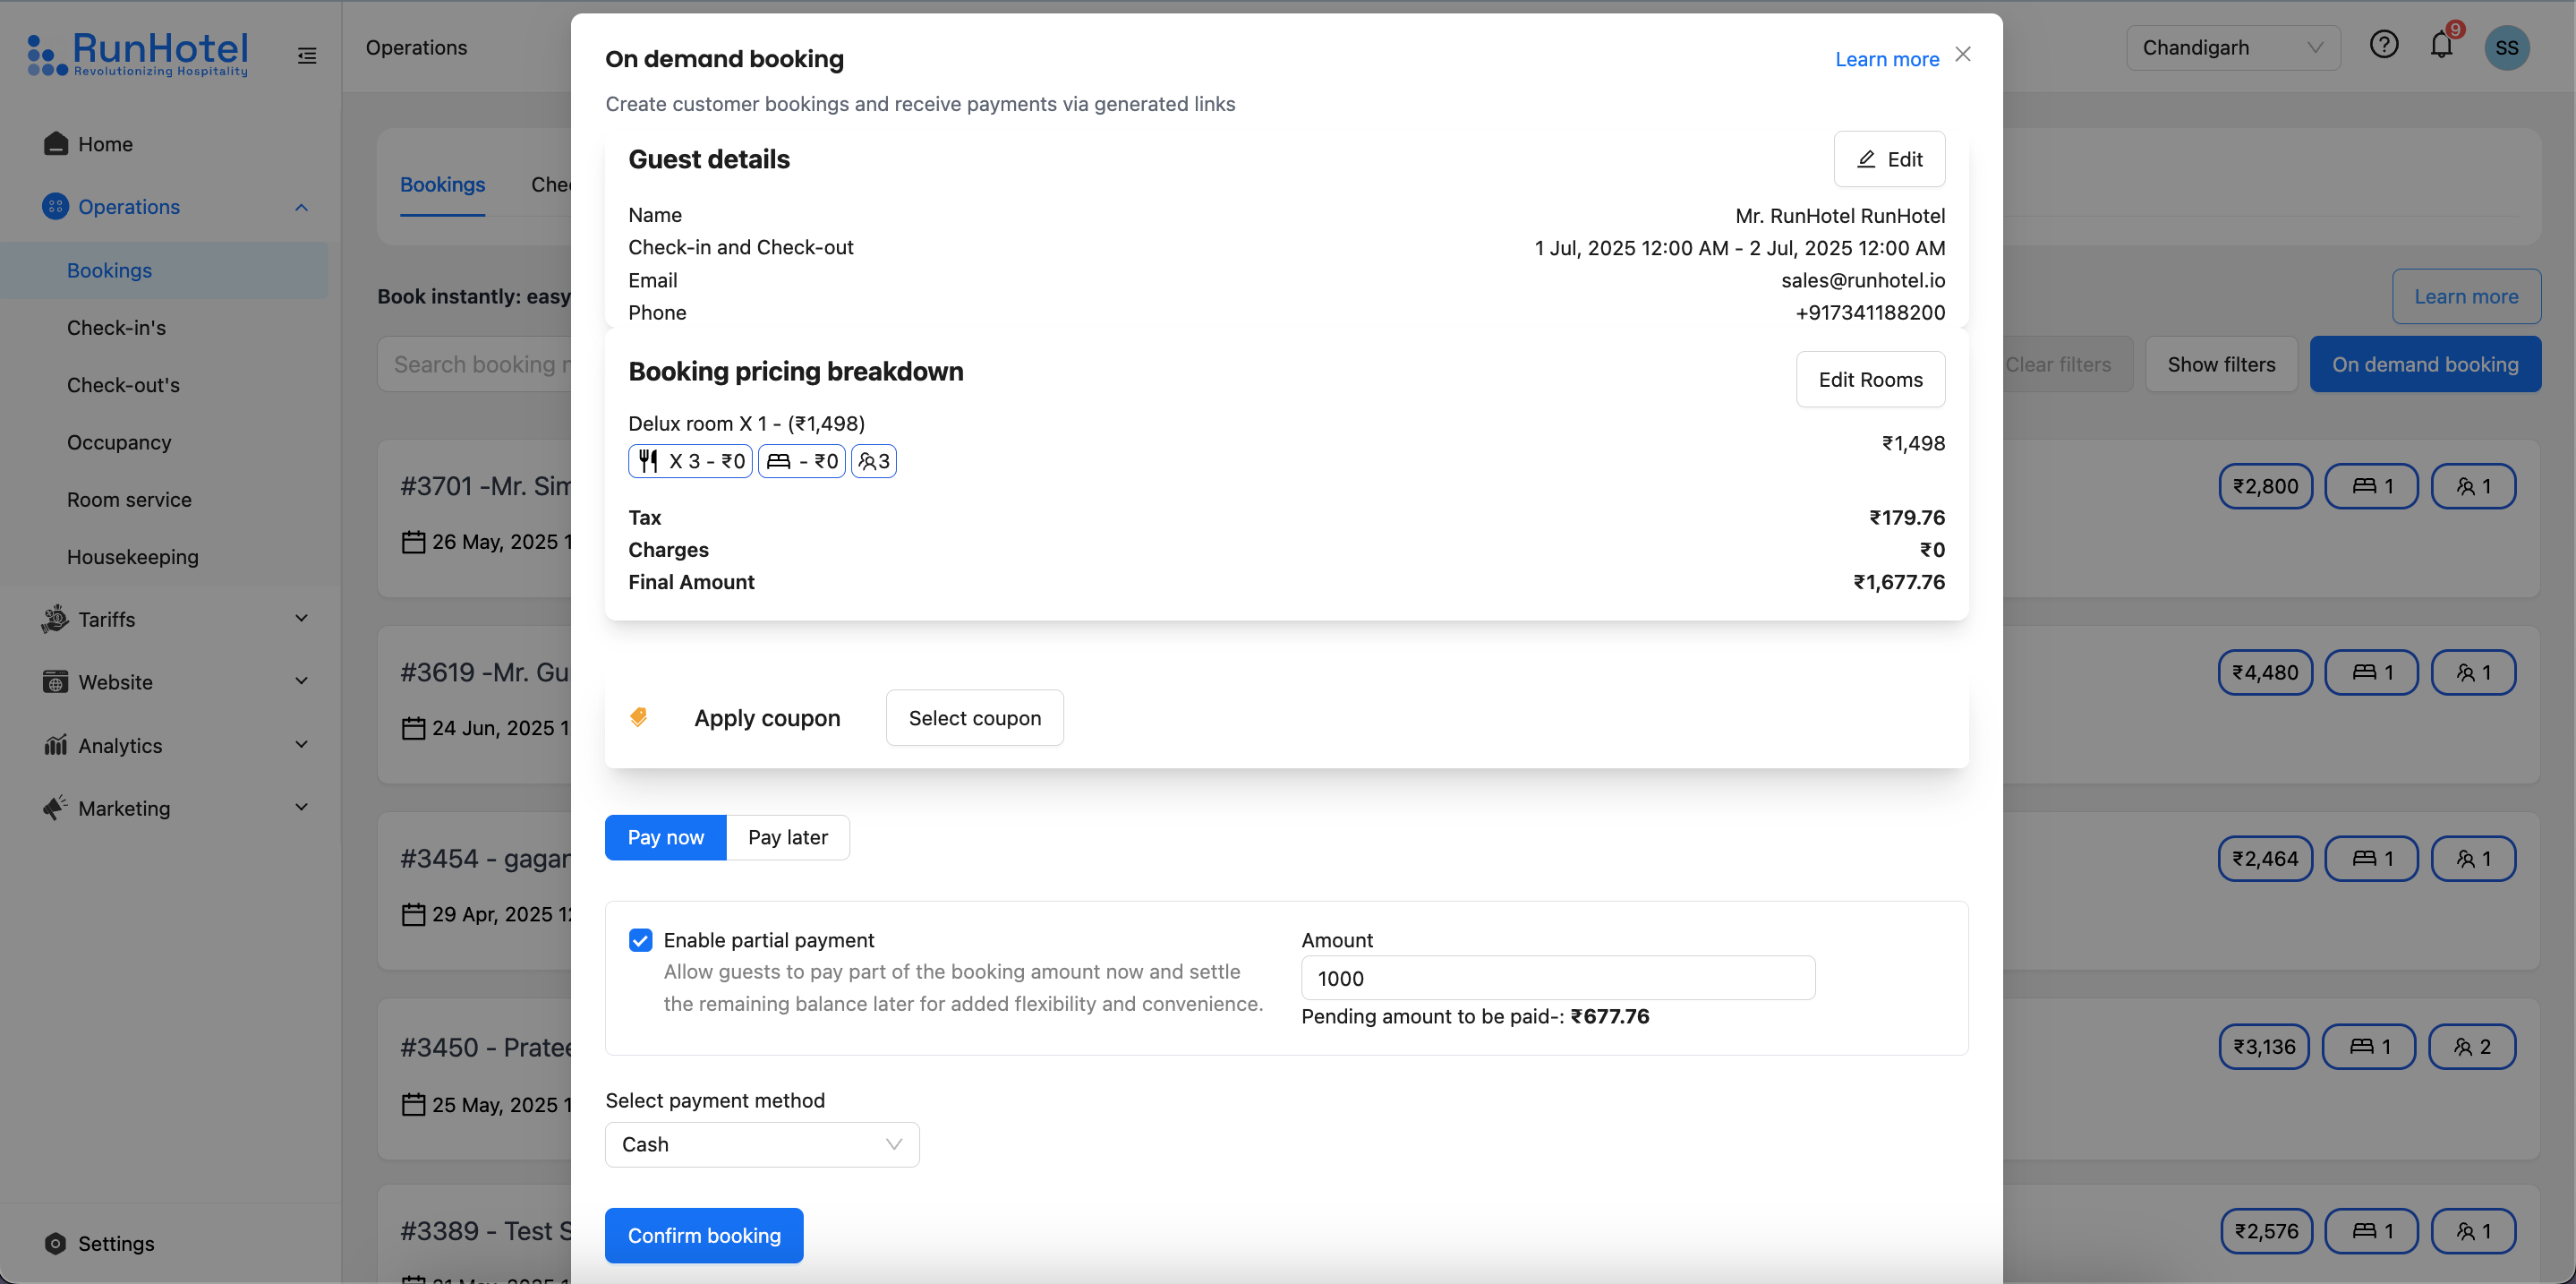Viewport: 2576px width, 1284px height.
Task: Open Settings in the sidebar
Action: [116, 1243]
